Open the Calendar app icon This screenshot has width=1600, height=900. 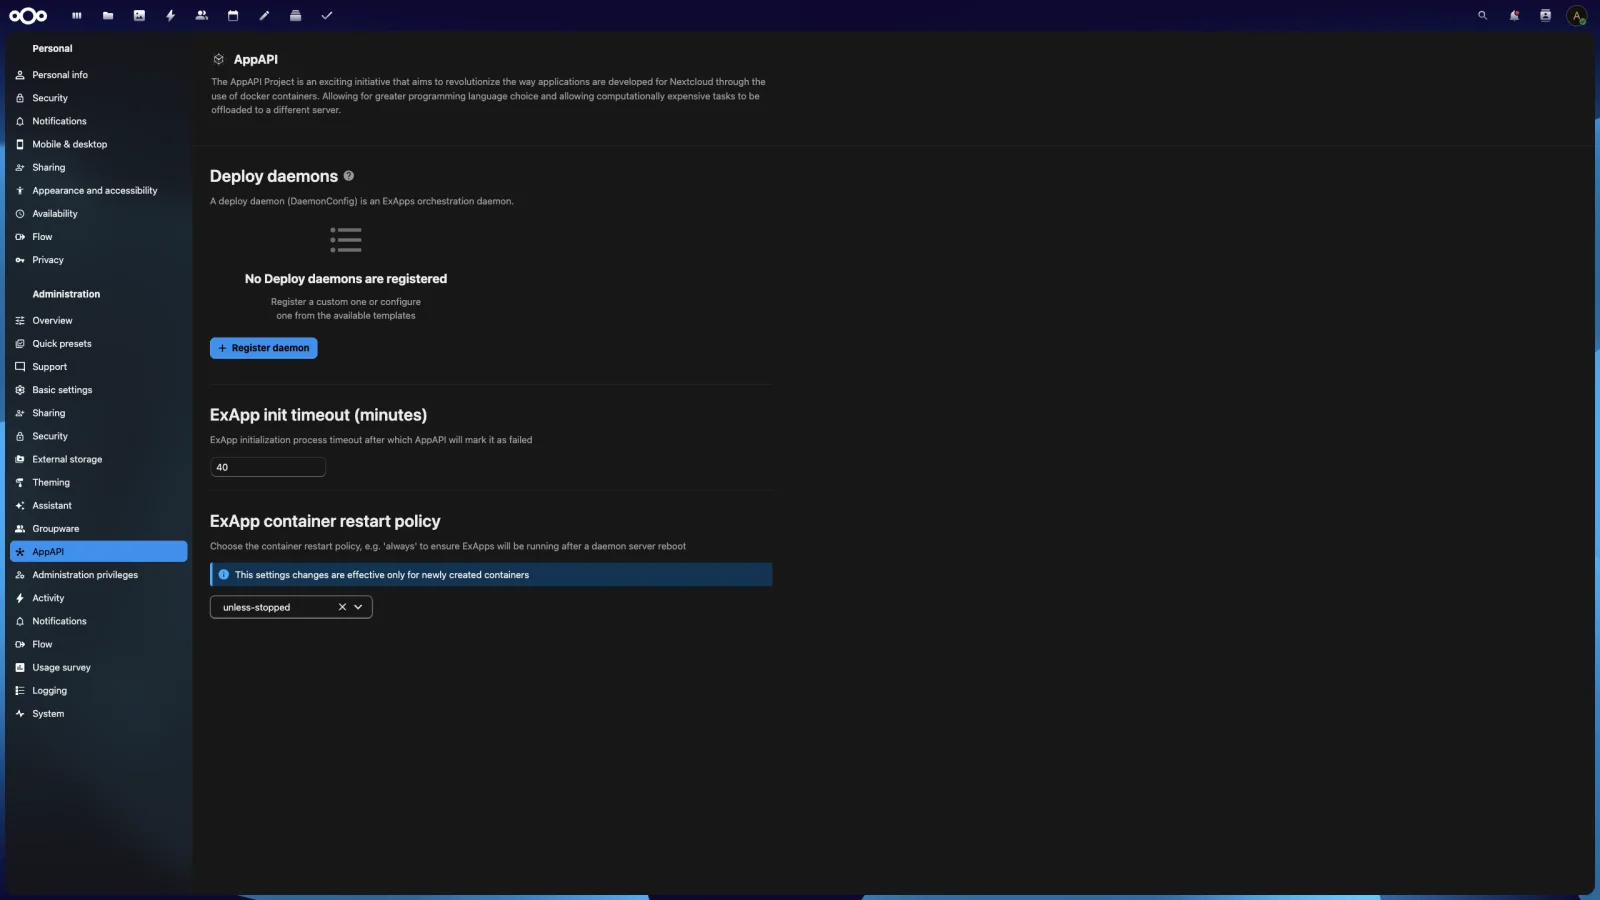coord(233,16)
